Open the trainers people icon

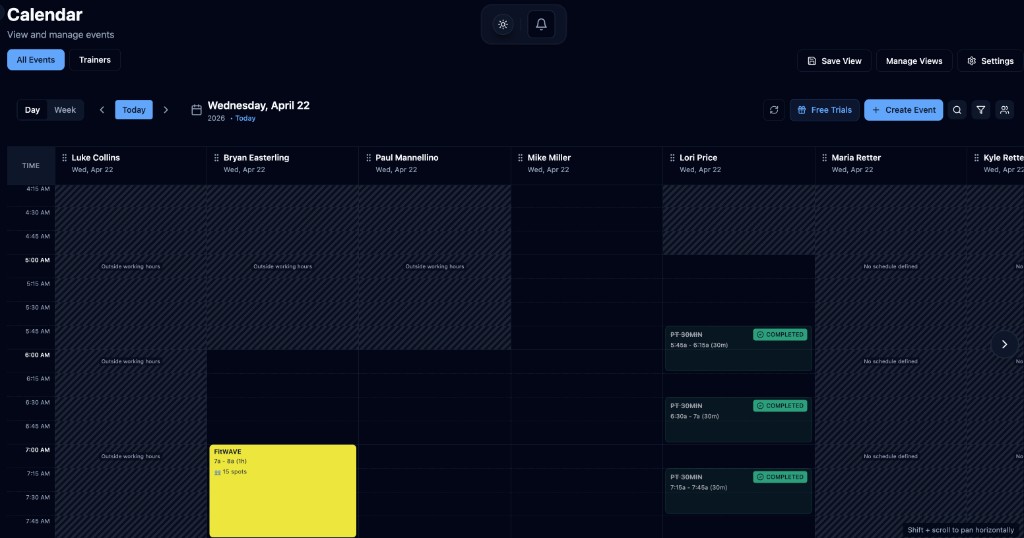(1004, 110)
